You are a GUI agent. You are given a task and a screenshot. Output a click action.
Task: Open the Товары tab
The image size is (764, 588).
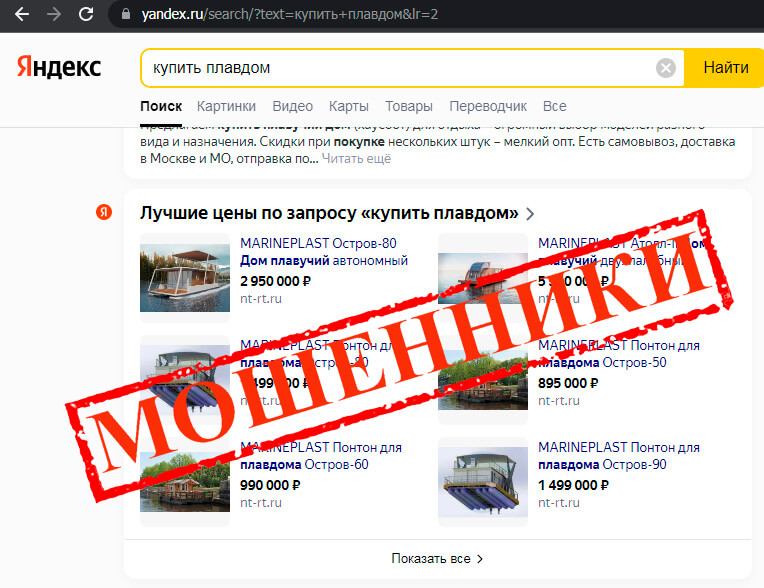coord(409,106)
